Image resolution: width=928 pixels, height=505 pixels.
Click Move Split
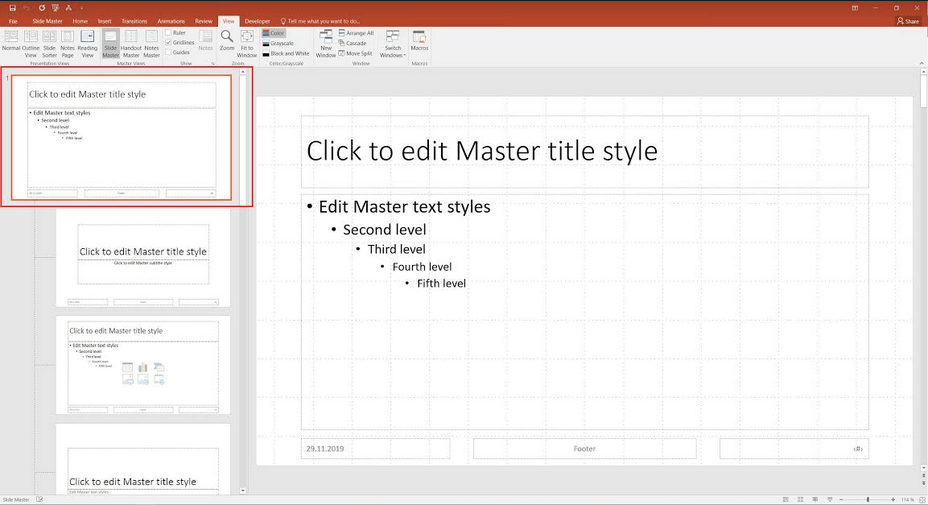coord(355,53)
